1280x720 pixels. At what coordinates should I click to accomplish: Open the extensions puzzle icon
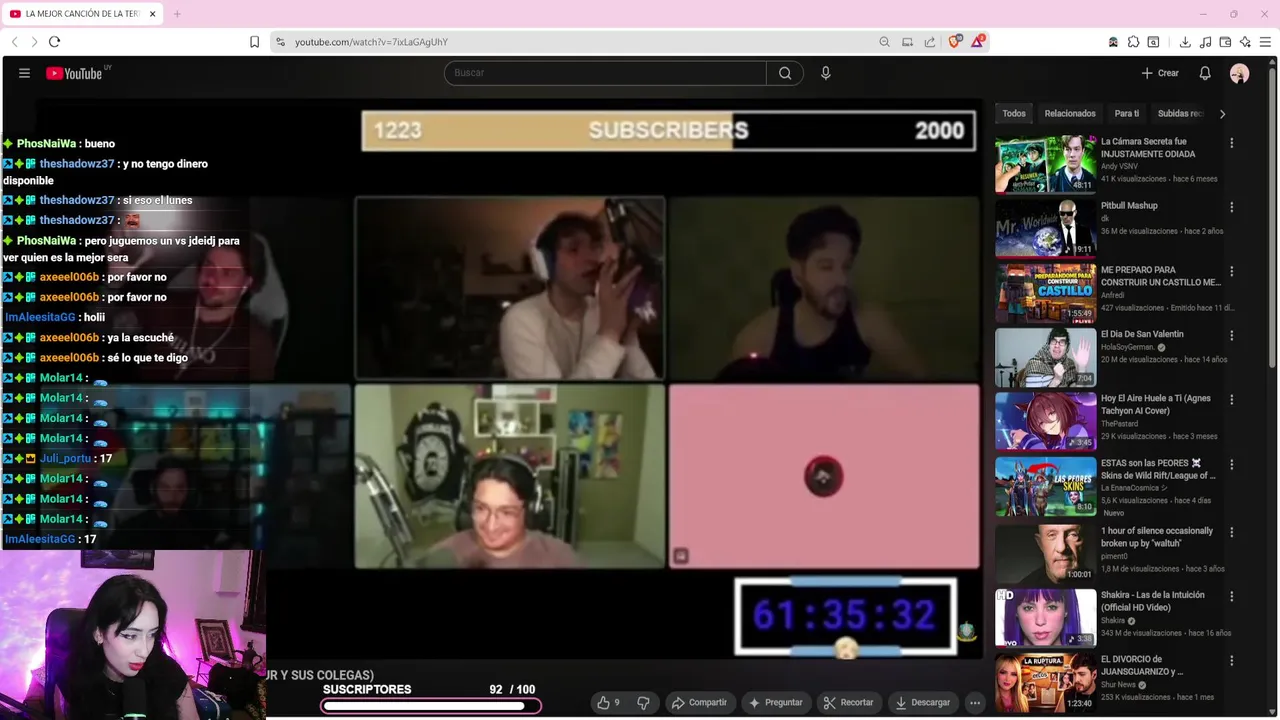[1133, 42]
